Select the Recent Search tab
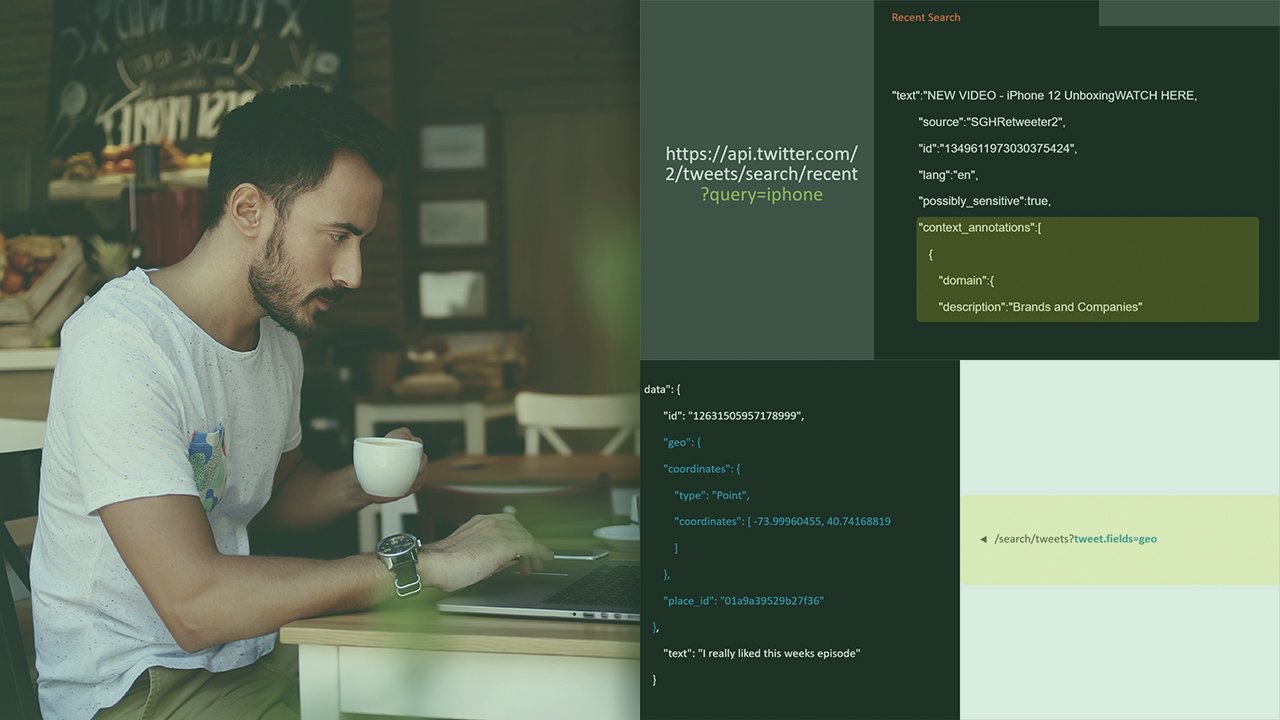Viewport: 1280px width, 720px height. click(x=925, y=17)
